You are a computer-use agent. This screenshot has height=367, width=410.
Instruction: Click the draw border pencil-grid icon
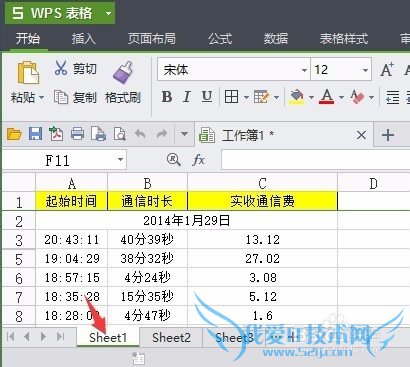coord(261,97)
